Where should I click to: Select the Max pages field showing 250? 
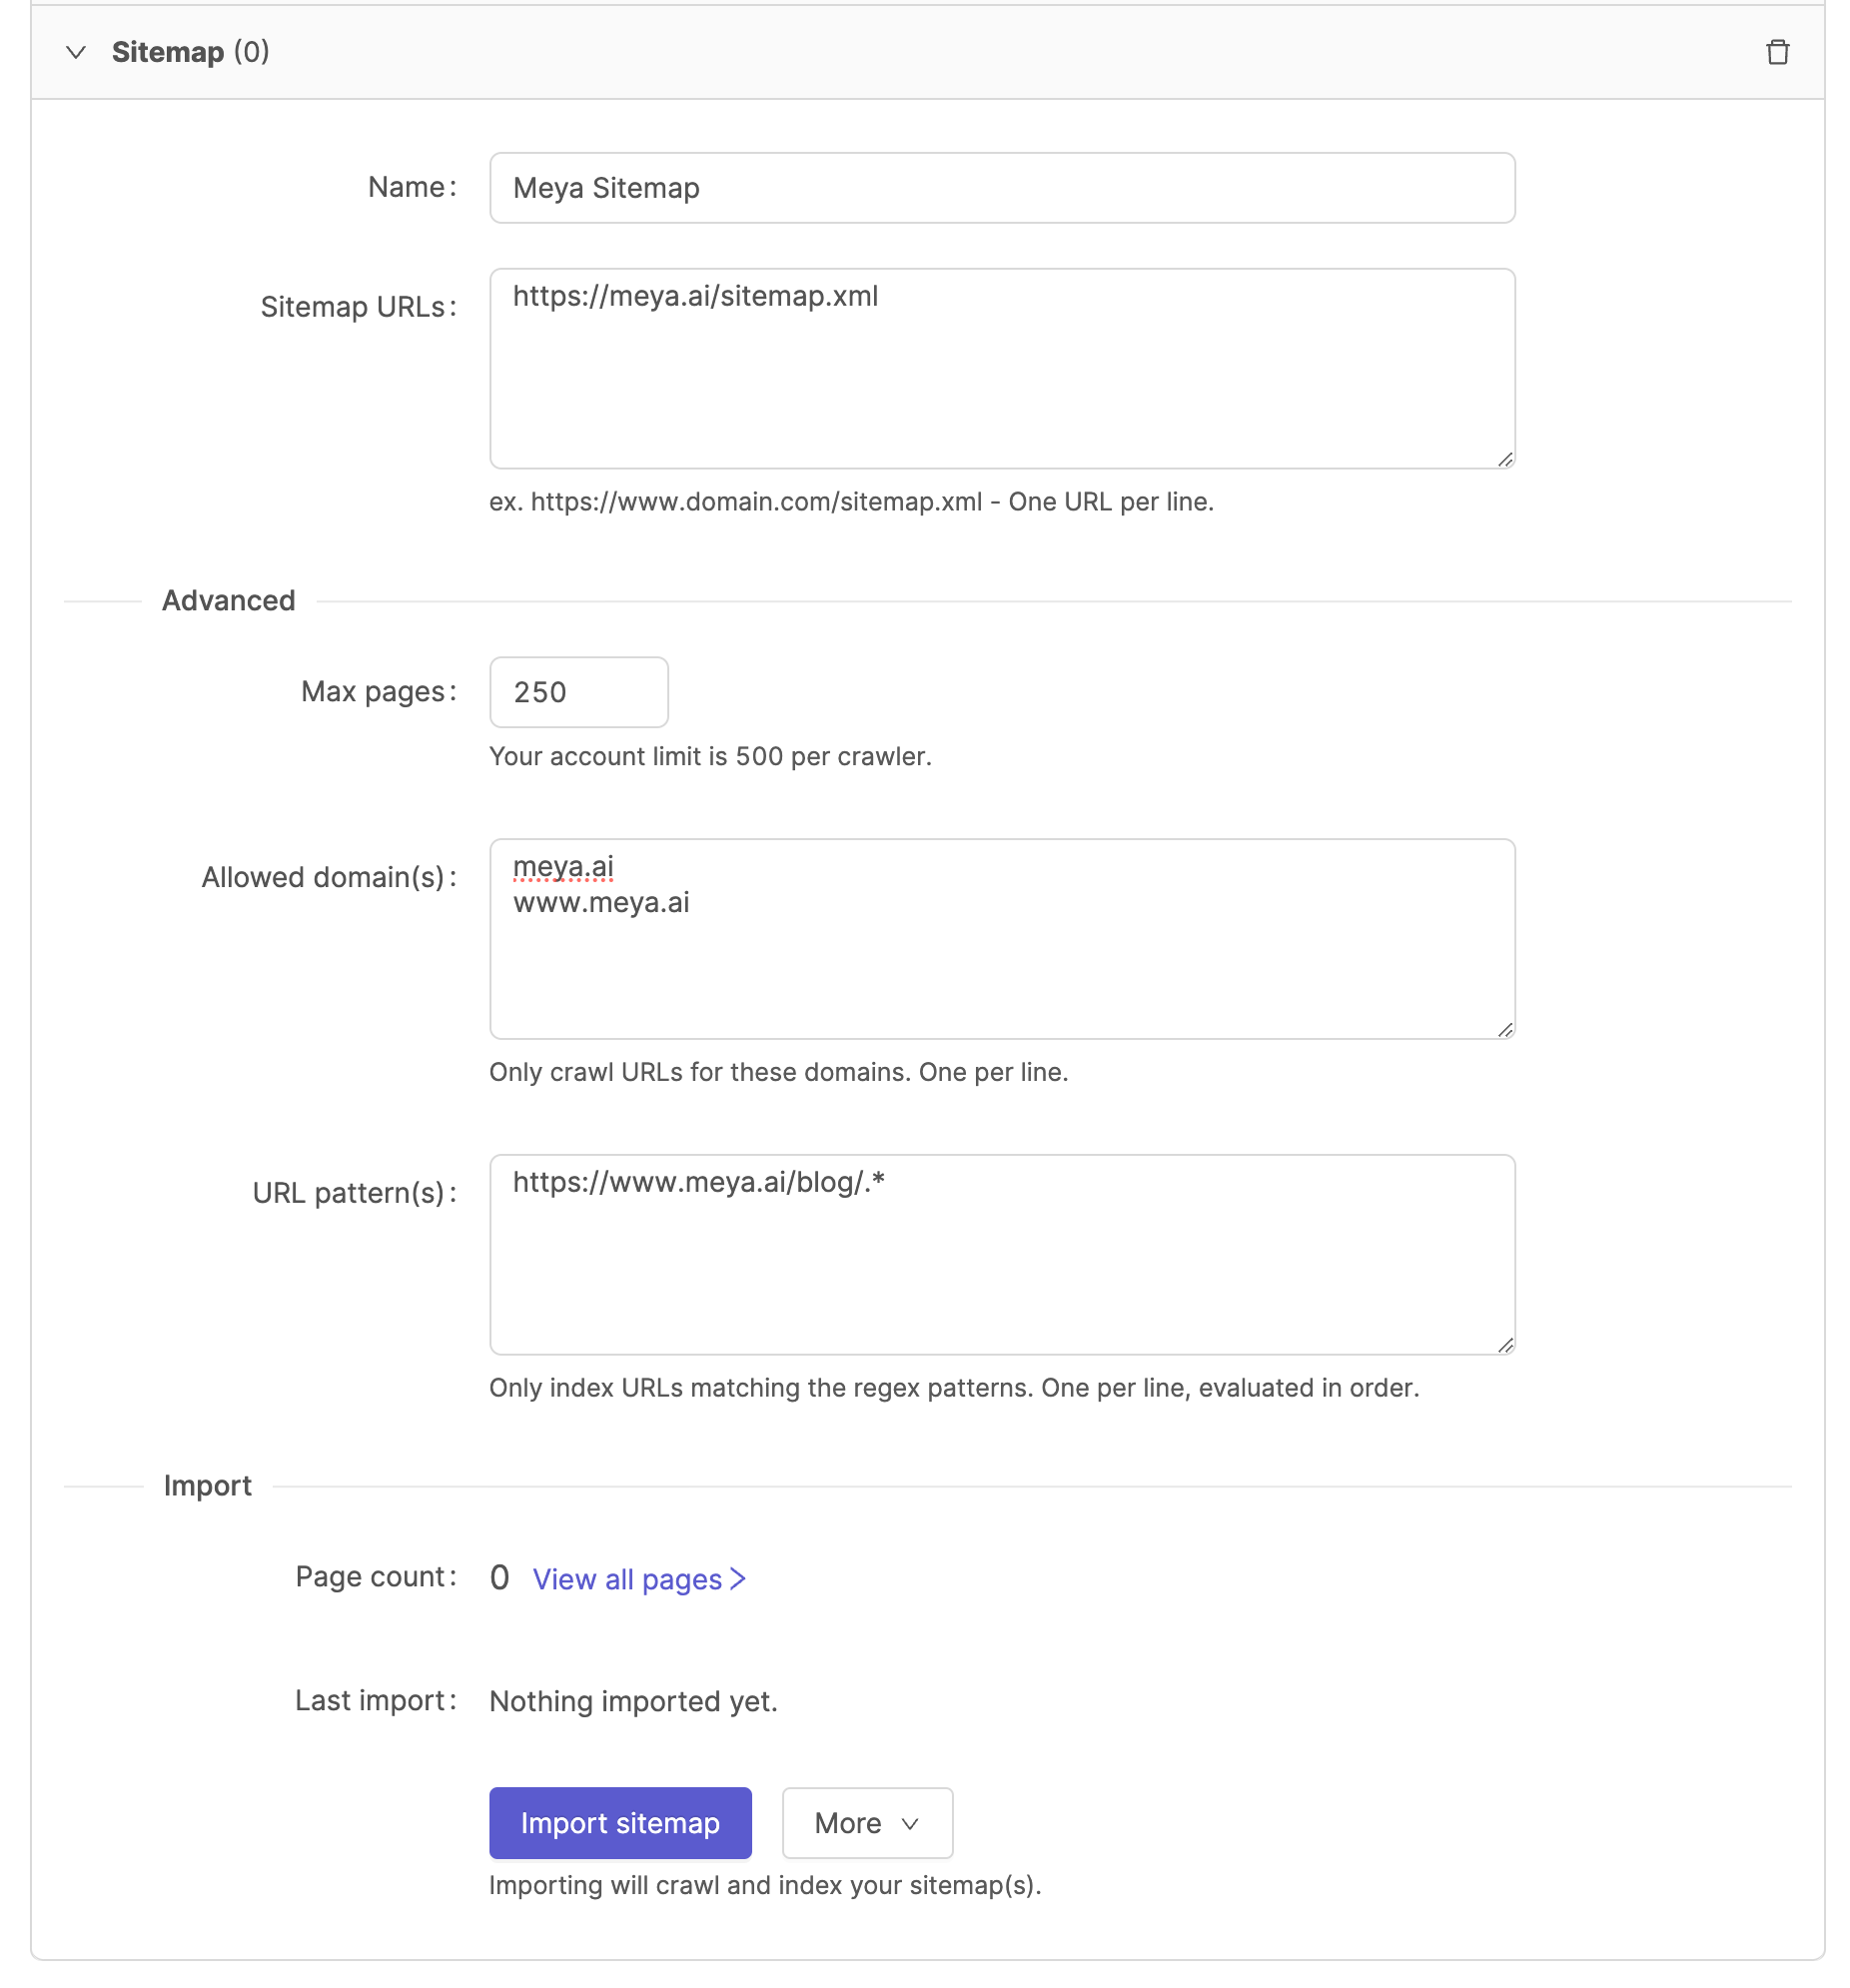click(x=578, y=692)
